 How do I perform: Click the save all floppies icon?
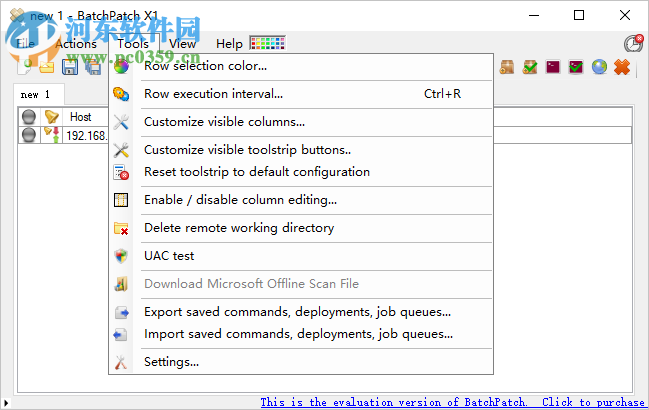pos(93,67)
